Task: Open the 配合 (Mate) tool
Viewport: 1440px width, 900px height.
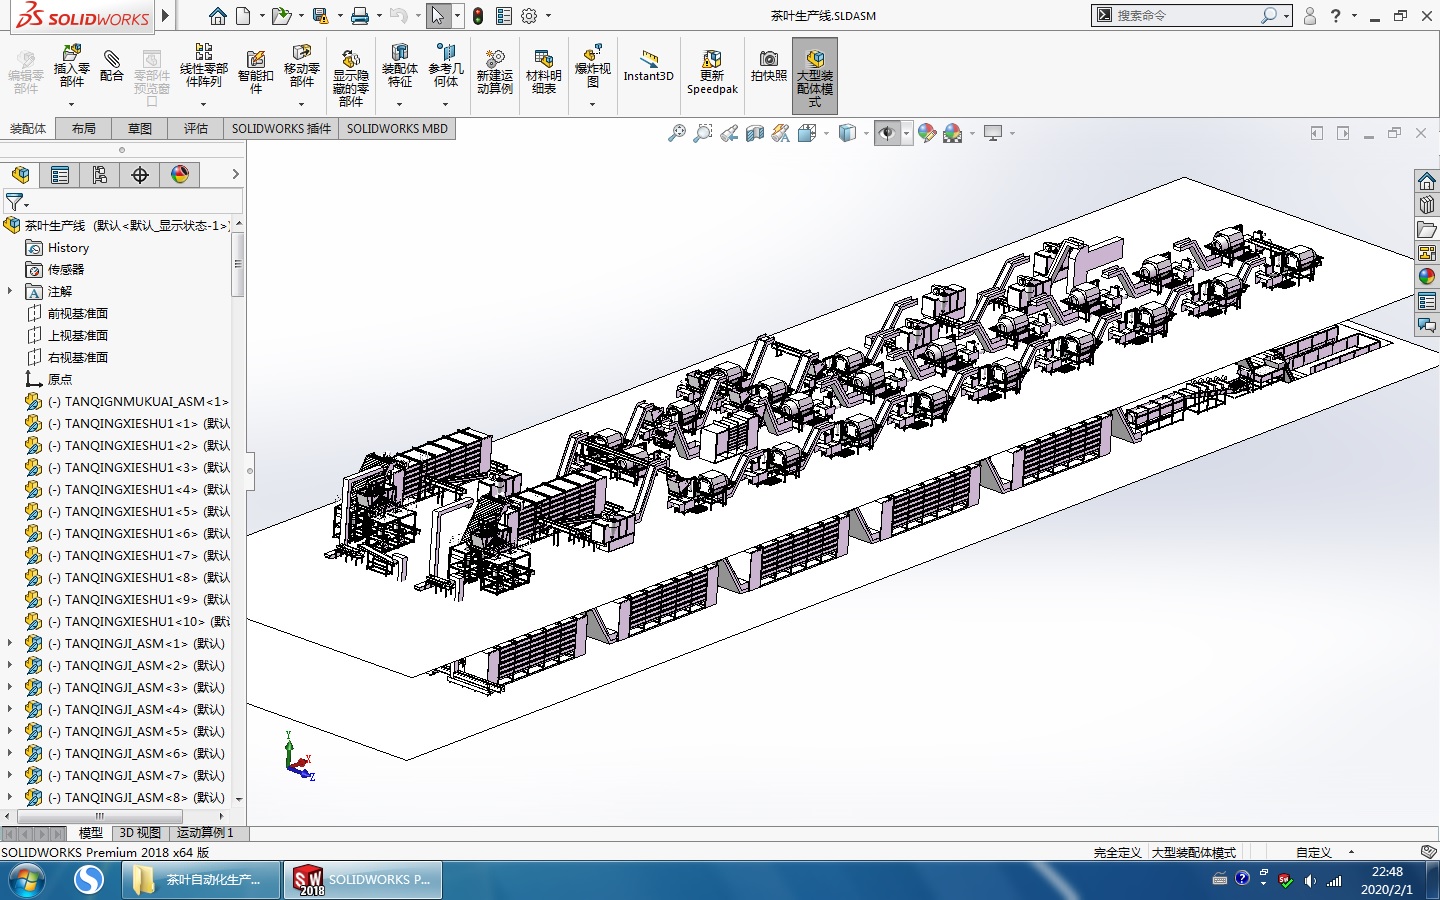Action: pos(112,72)
